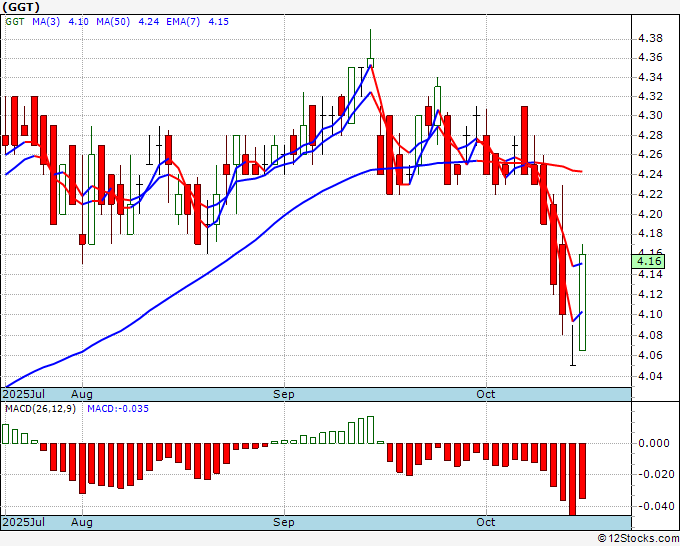Click the 4.12 price axis label
This screenshot has width=680, height=546.
(x=651, y=294)
